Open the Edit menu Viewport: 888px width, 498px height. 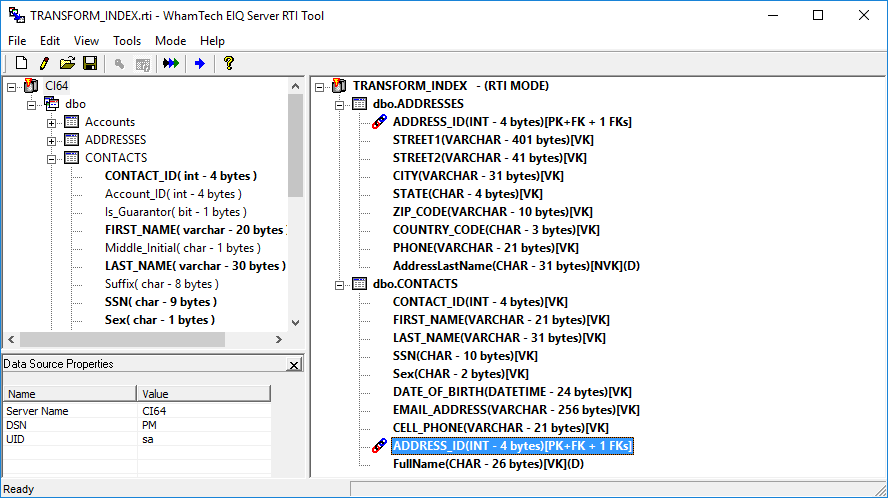point(50,41)
